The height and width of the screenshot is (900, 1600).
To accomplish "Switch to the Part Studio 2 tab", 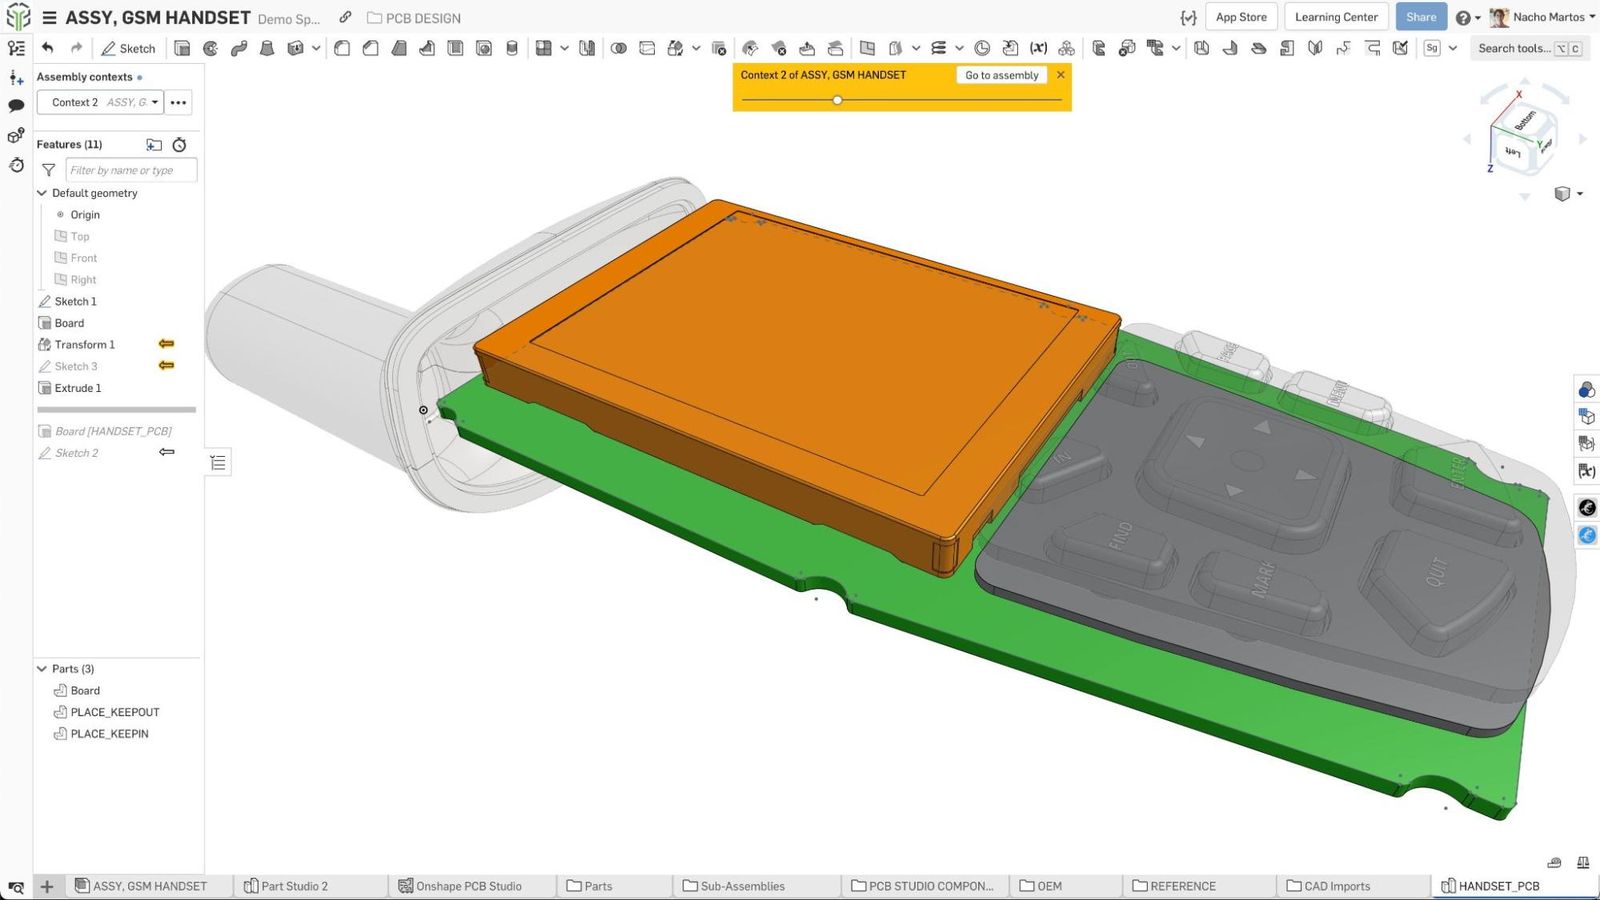I will click(293, 886).
